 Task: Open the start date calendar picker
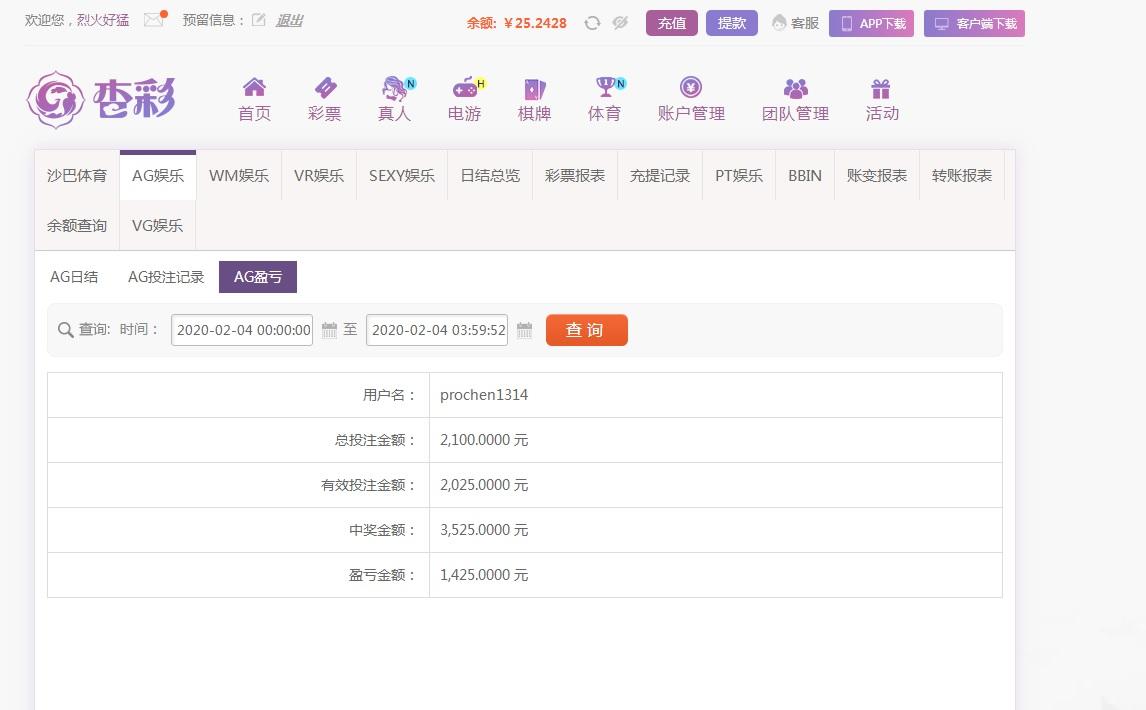click(x=330, y=330)
